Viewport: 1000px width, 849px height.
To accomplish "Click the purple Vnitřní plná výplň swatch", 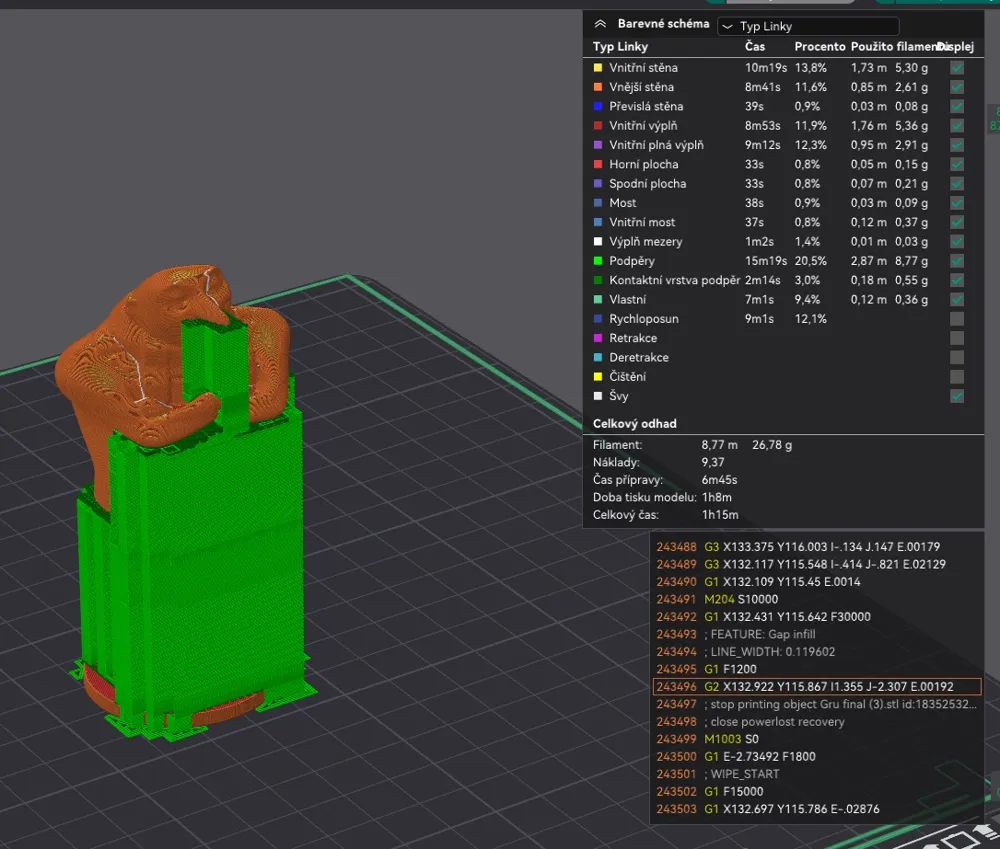I will point(598,145).
